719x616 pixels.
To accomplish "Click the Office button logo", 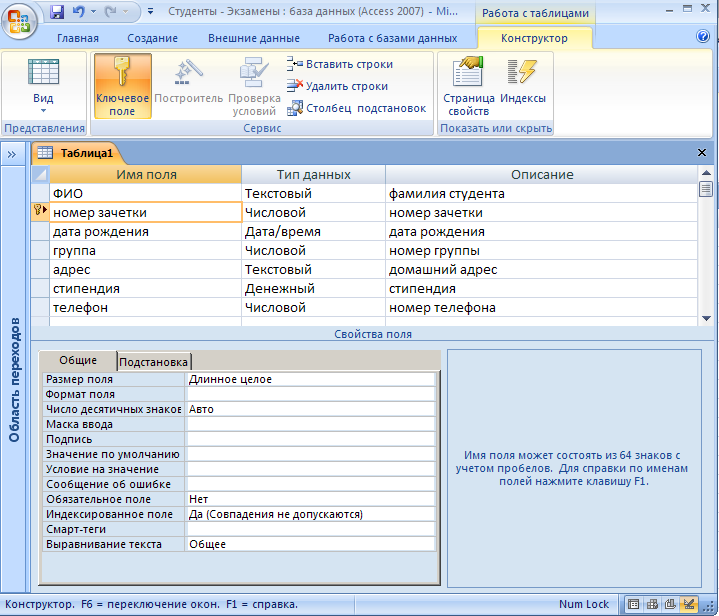I will 19,21.
